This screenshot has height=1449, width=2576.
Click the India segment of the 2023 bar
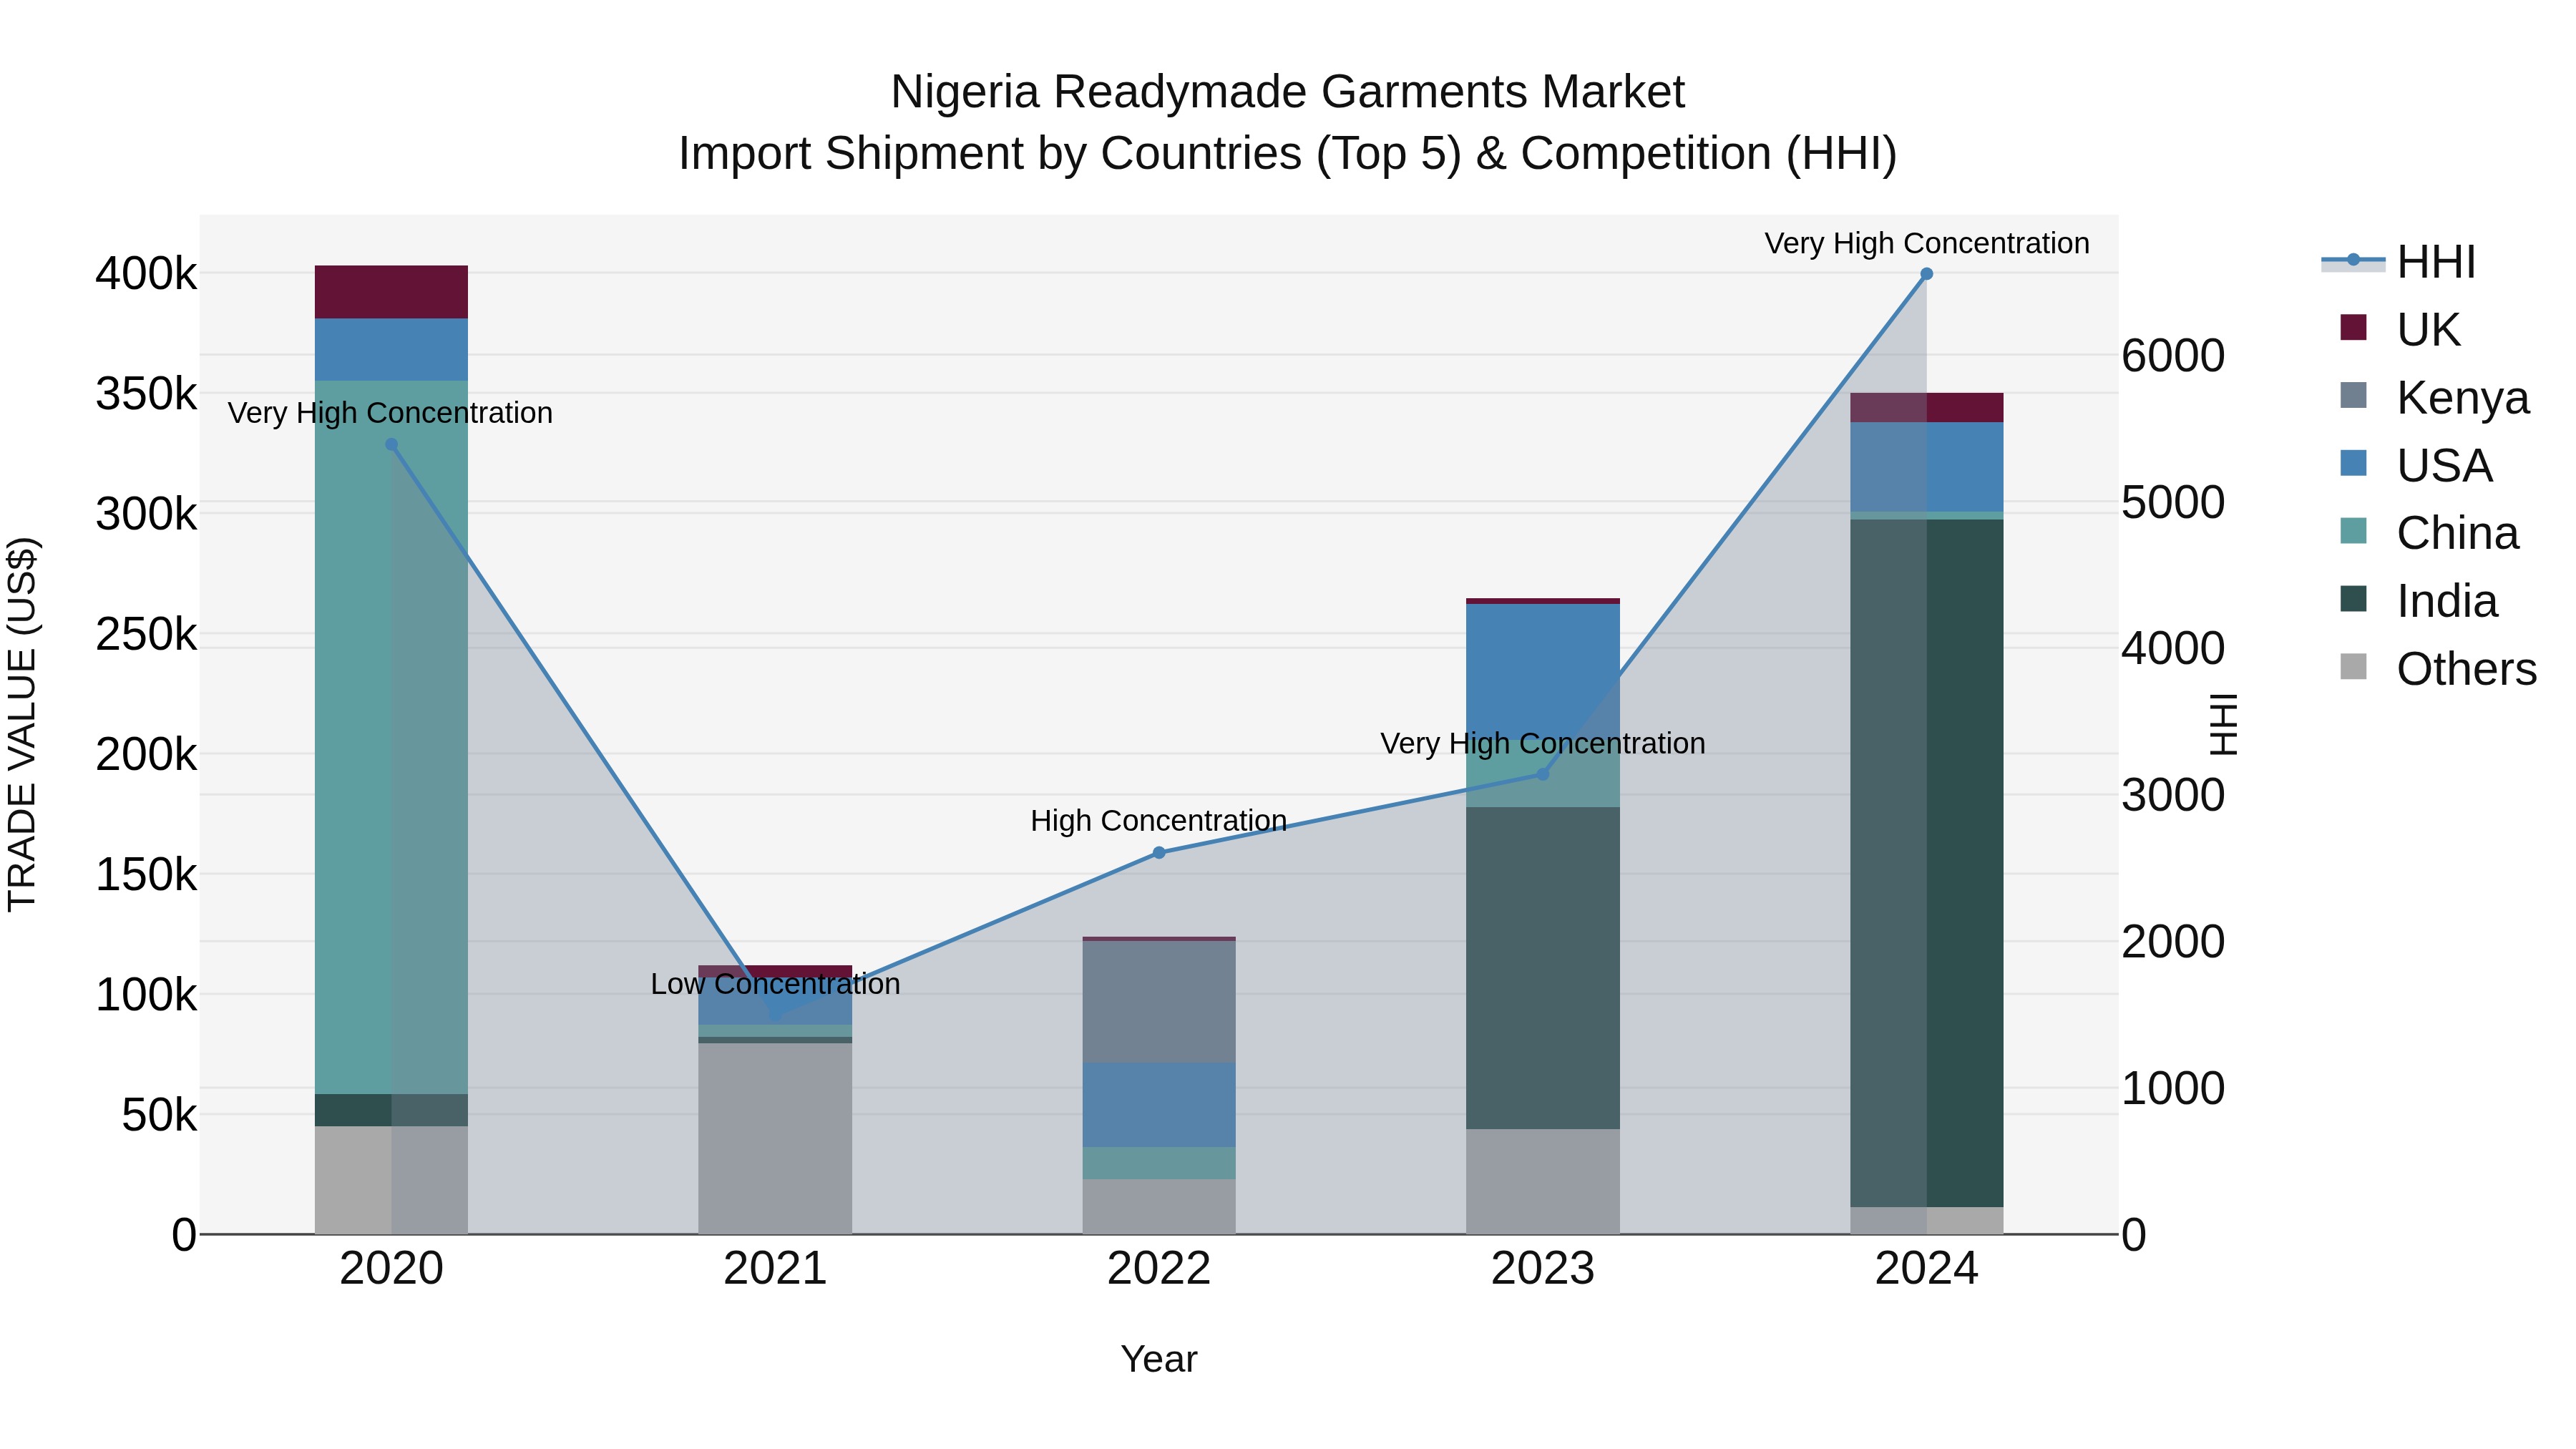(1543, 969)
